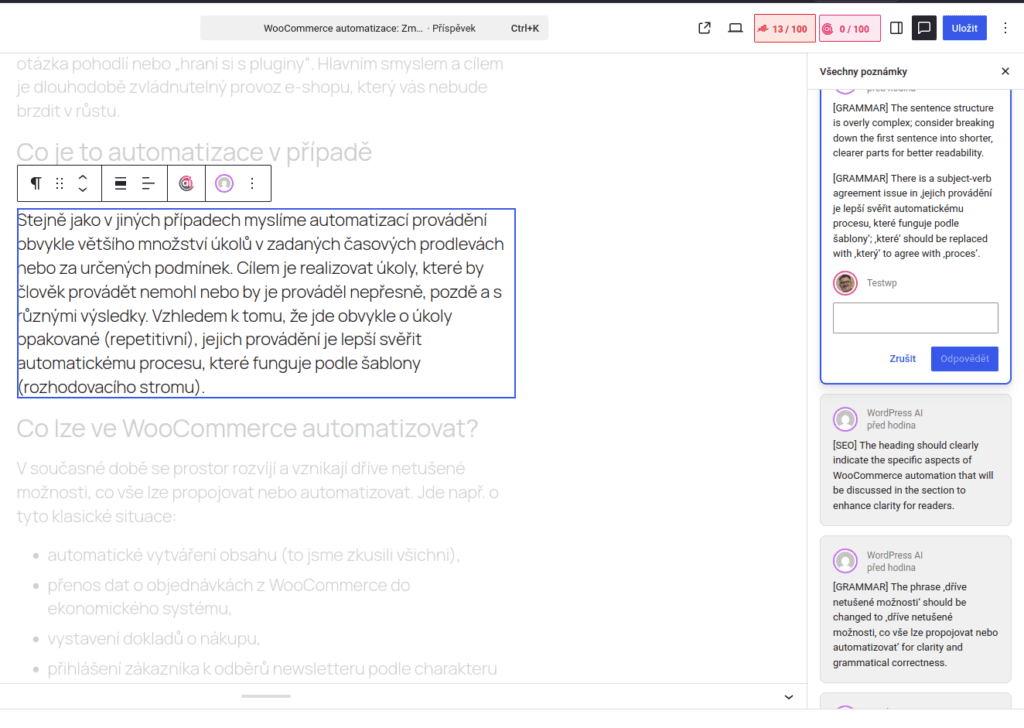The width and height of the screenshot is (1024, 728).
Task: Click the block drag handle icon
Action: pos(59,183)
